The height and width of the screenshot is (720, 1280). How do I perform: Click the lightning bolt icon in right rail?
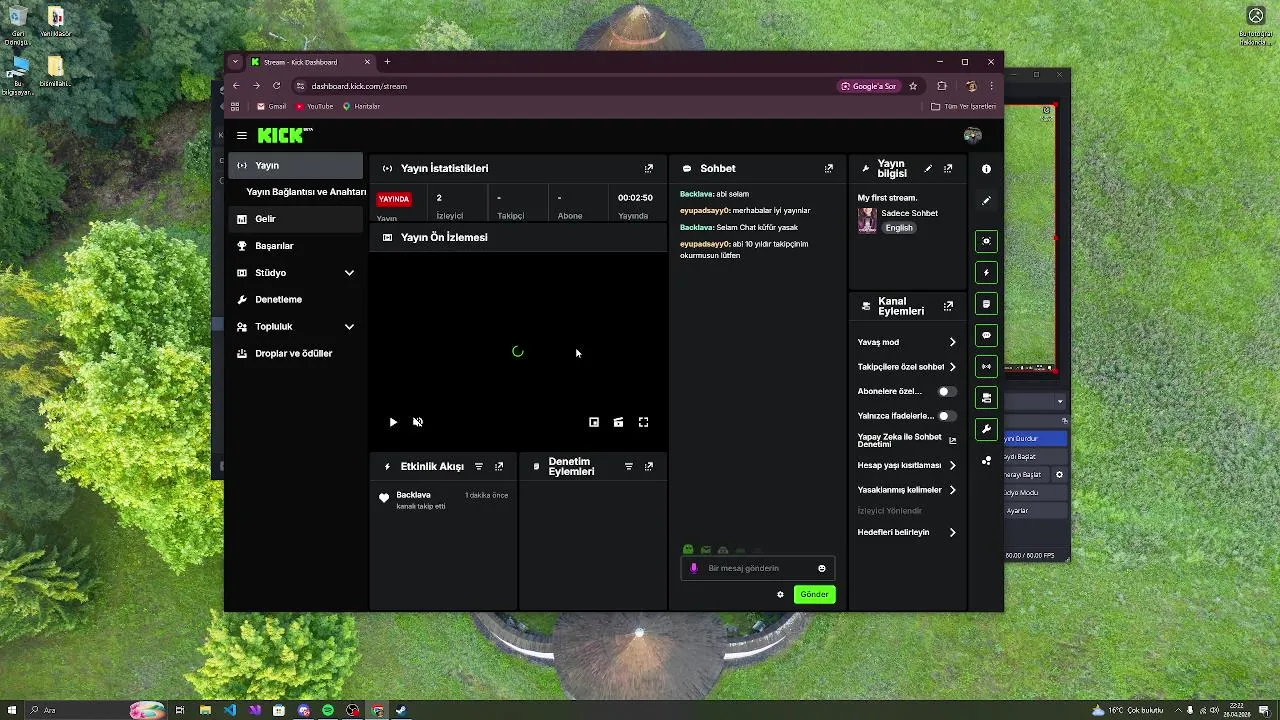pos(986,272)
